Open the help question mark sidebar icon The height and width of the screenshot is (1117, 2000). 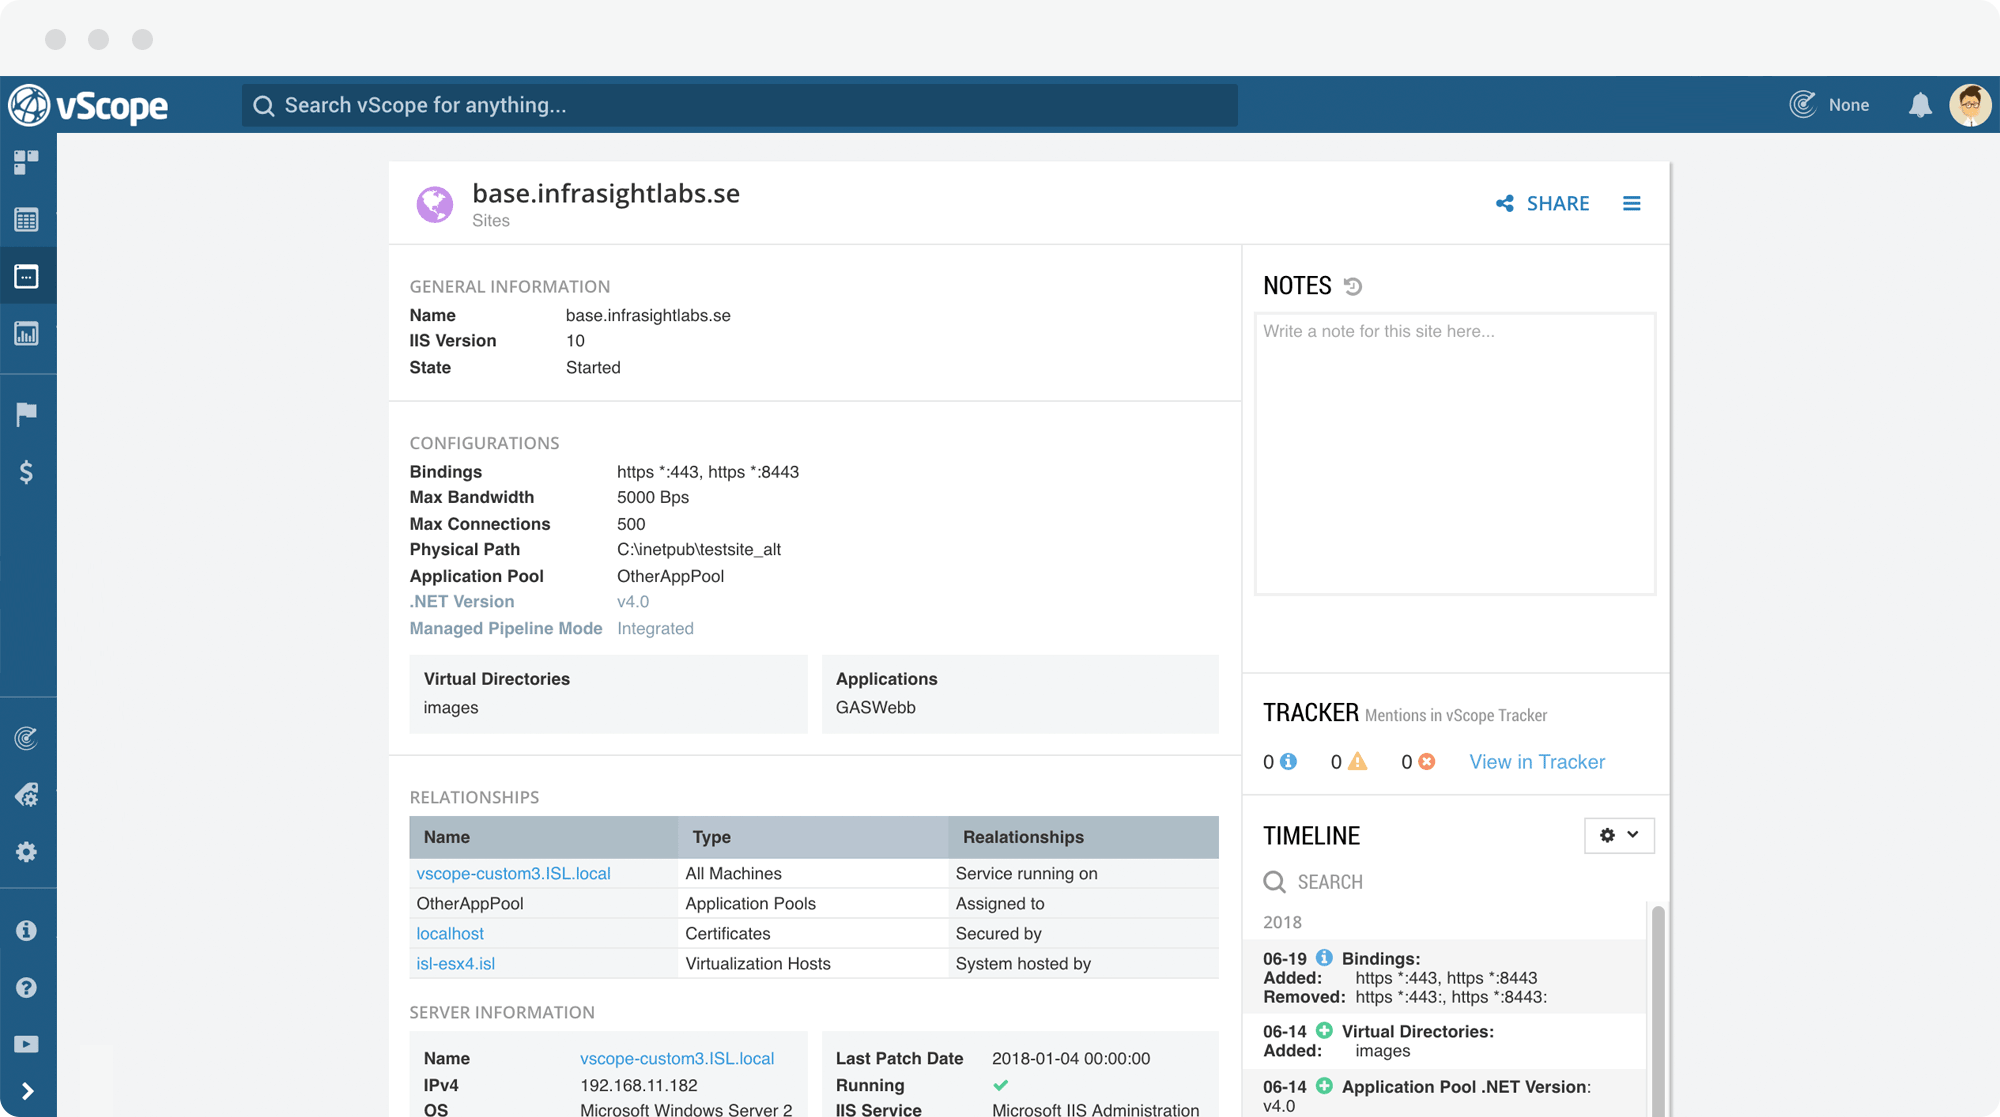pos(27,987)
